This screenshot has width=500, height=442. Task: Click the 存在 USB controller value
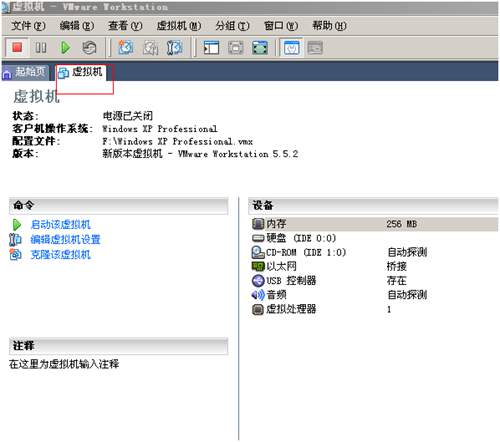point(397,281)
